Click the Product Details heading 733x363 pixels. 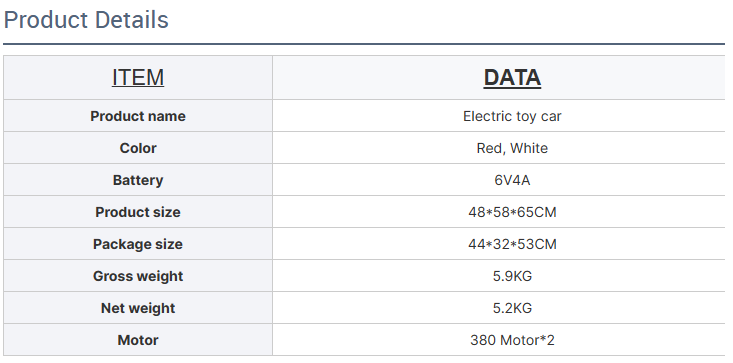click(x=86, y=20)
